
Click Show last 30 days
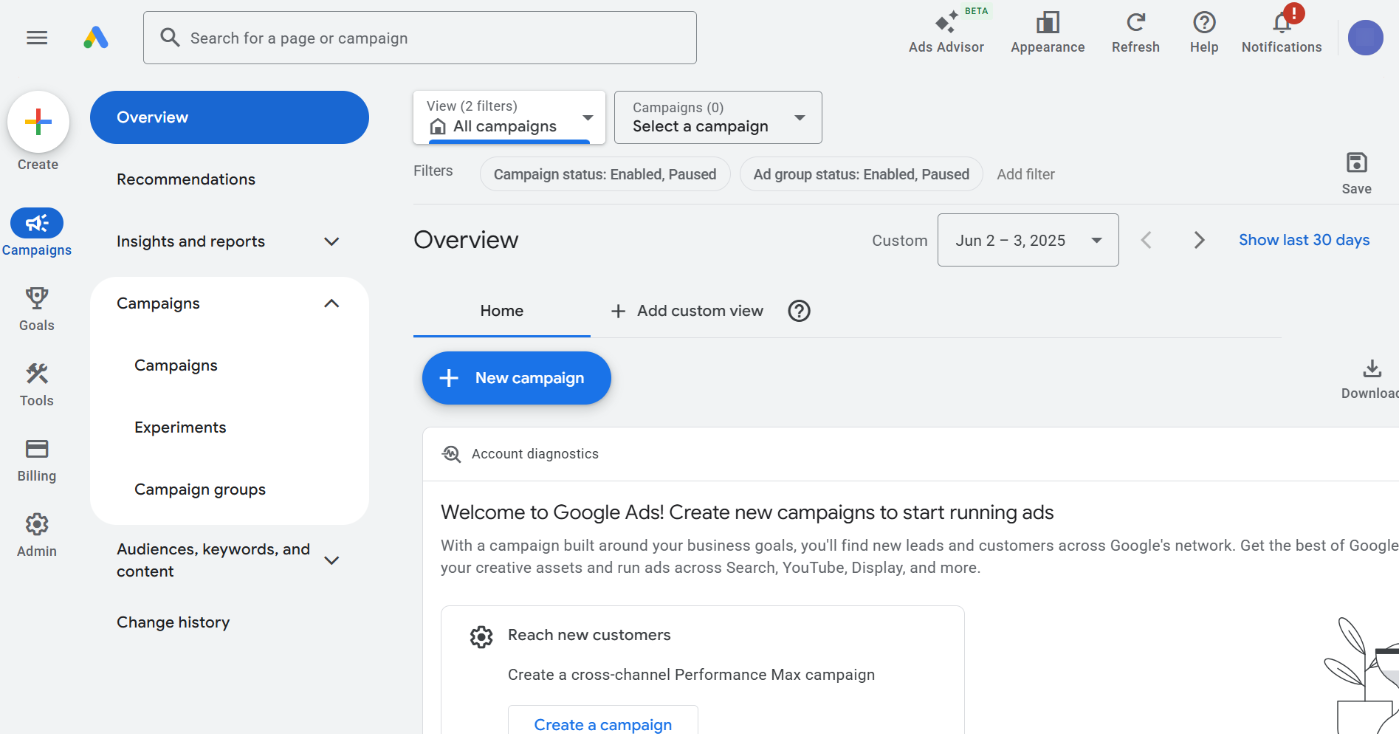click(x=1303, y=240)
